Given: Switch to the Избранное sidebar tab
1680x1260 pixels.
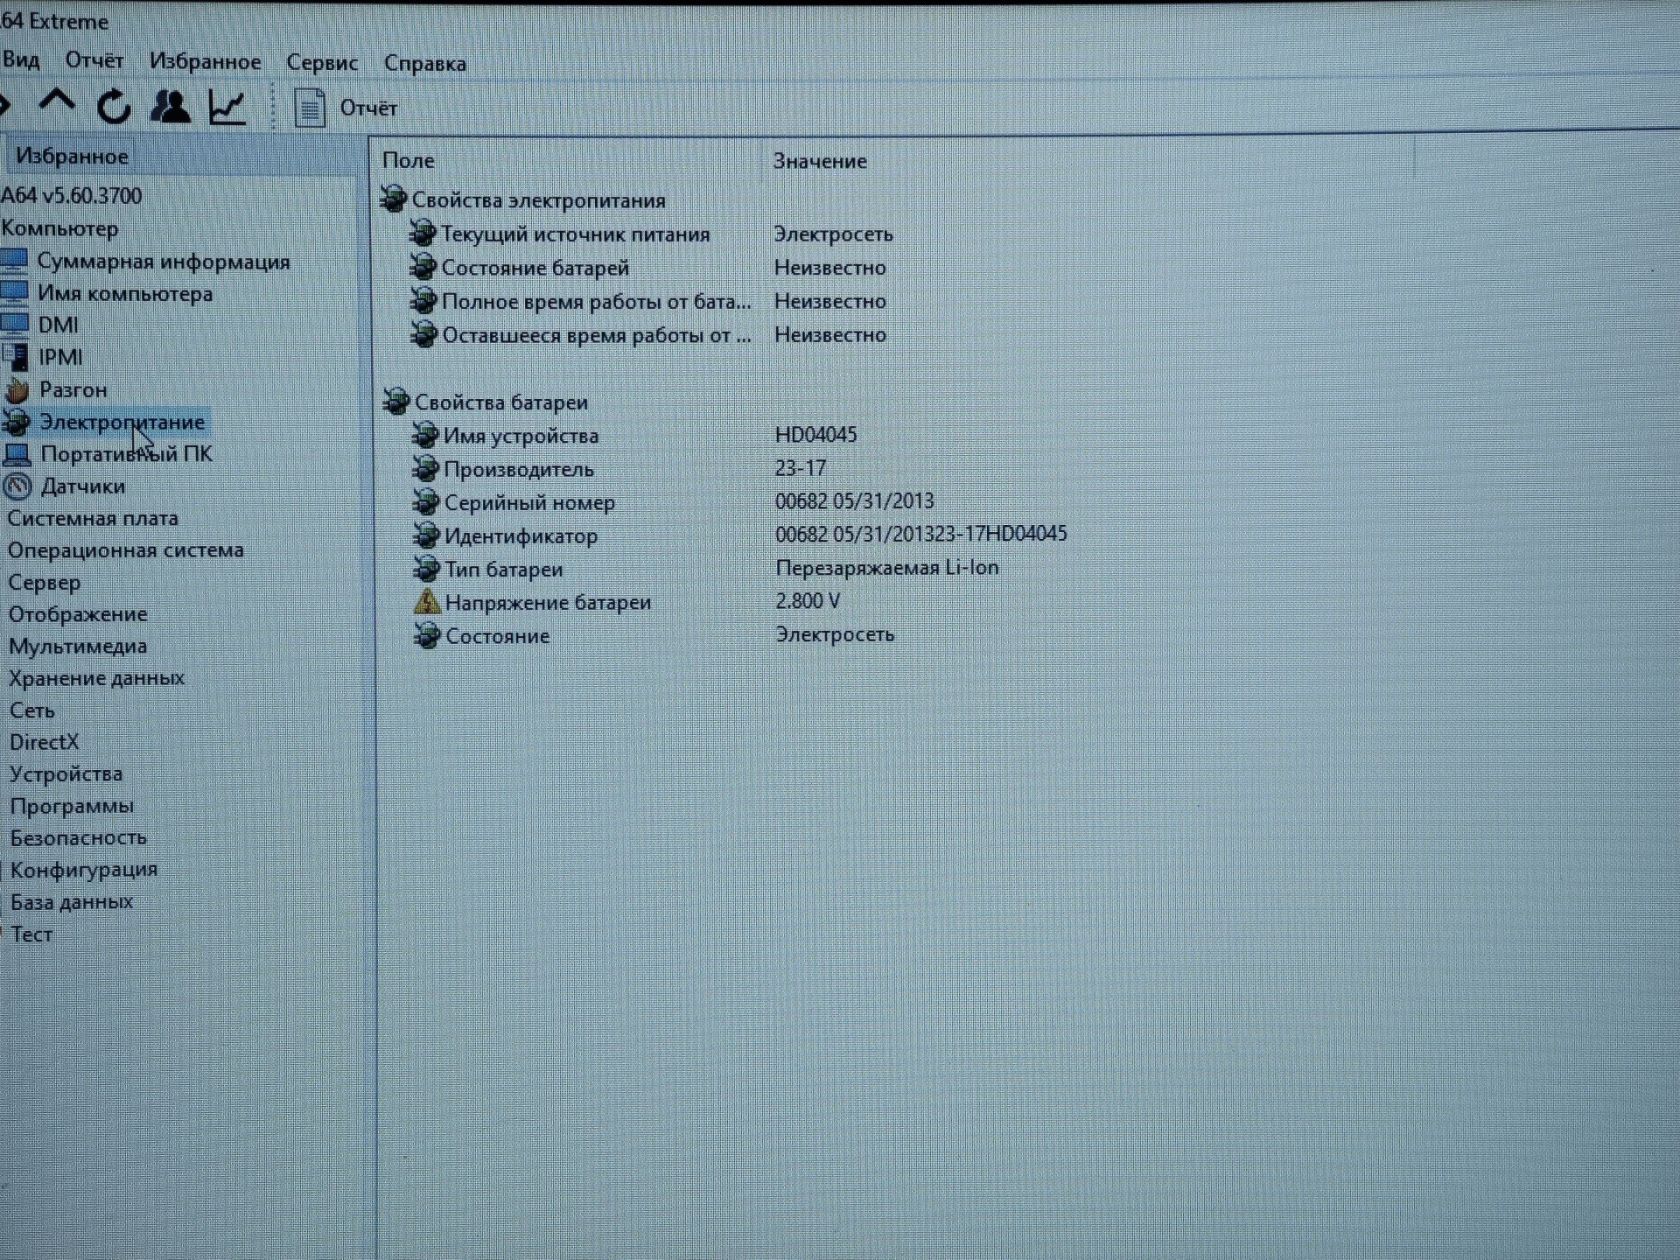Looking at the screenshot, I should (x=72, y=157).
